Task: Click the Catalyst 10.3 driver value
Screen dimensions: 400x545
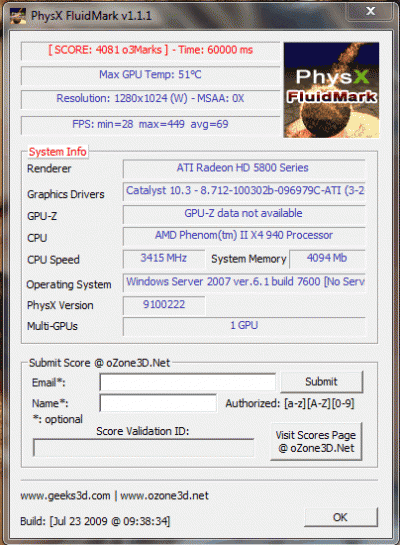Action: click(x=244, y=191)
